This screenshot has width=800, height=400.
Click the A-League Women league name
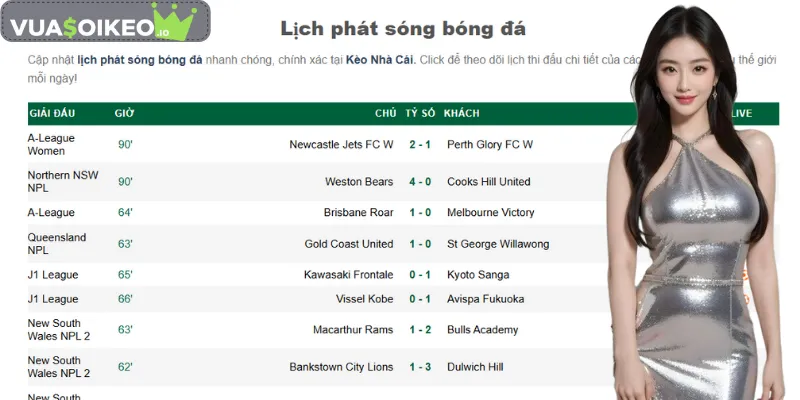pos(51,145)
